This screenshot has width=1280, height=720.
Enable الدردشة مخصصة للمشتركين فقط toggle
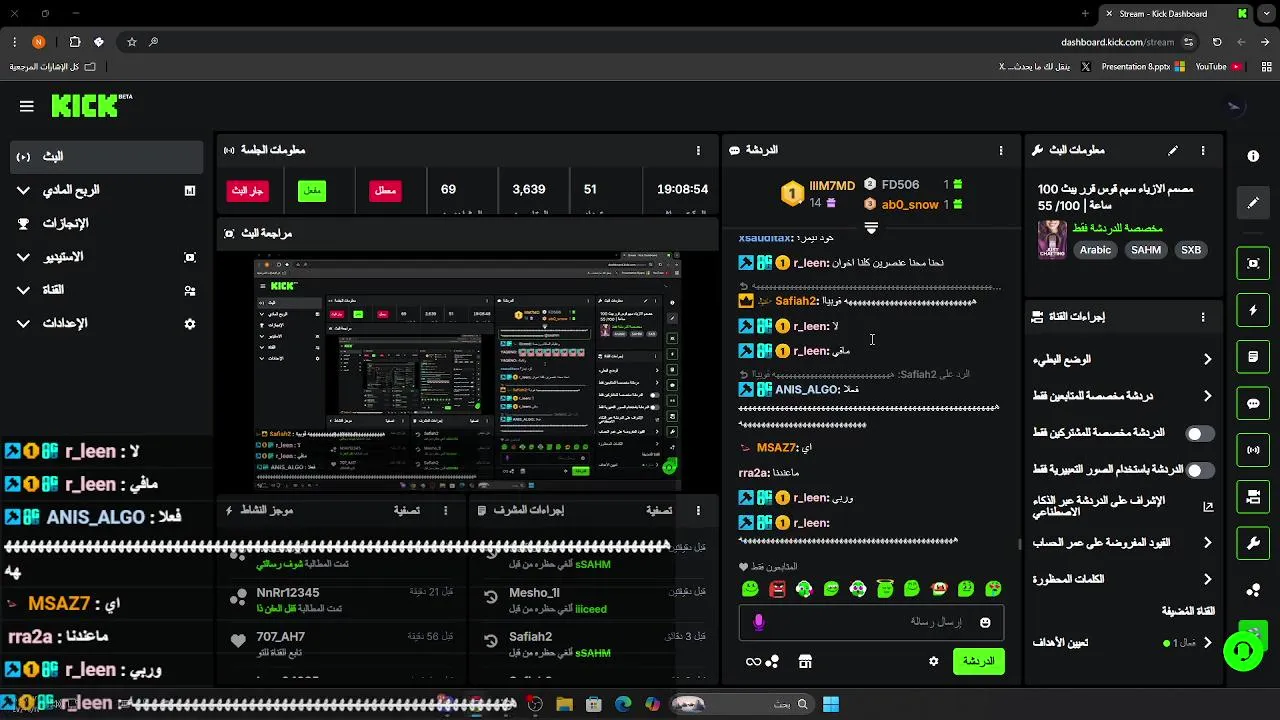tap(1200, 433)
